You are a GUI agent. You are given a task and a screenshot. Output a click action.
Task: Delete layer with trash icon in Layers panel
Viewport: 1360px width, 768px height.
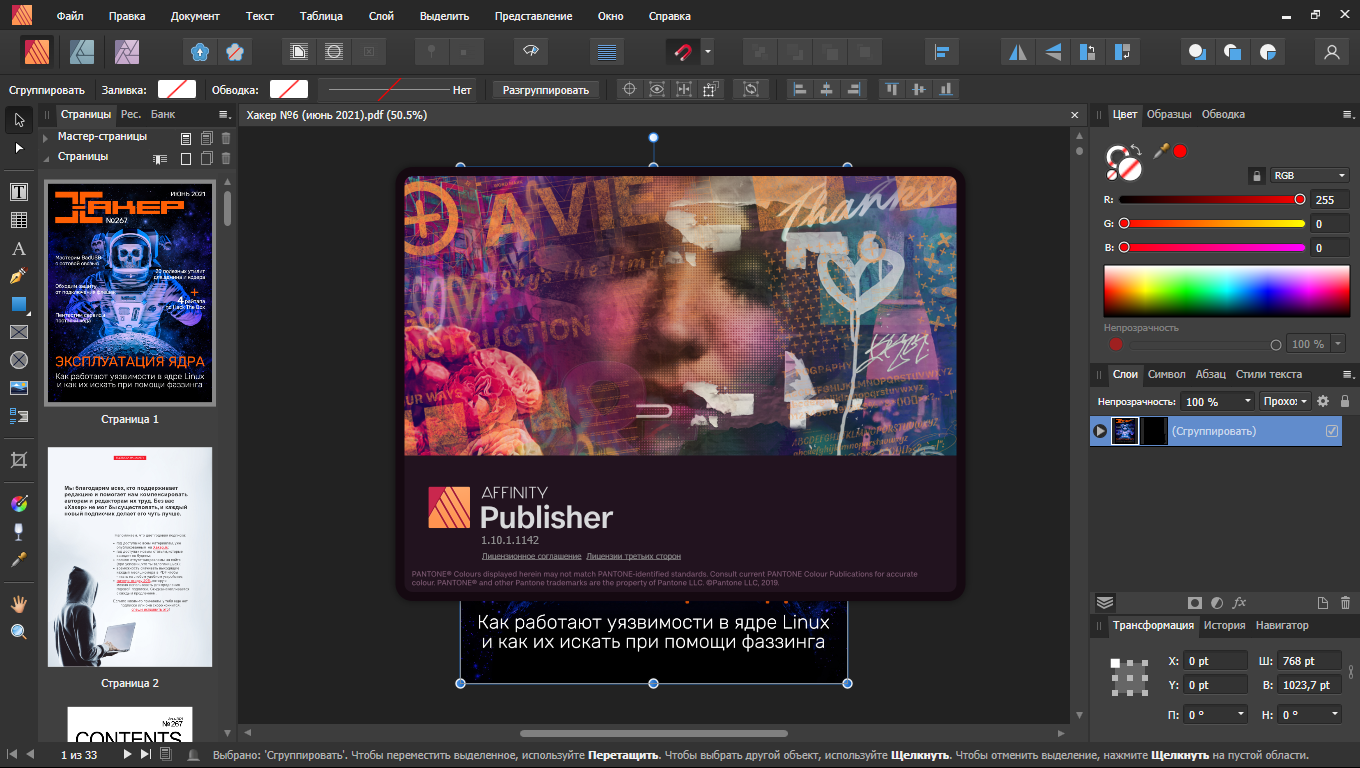1345,602
